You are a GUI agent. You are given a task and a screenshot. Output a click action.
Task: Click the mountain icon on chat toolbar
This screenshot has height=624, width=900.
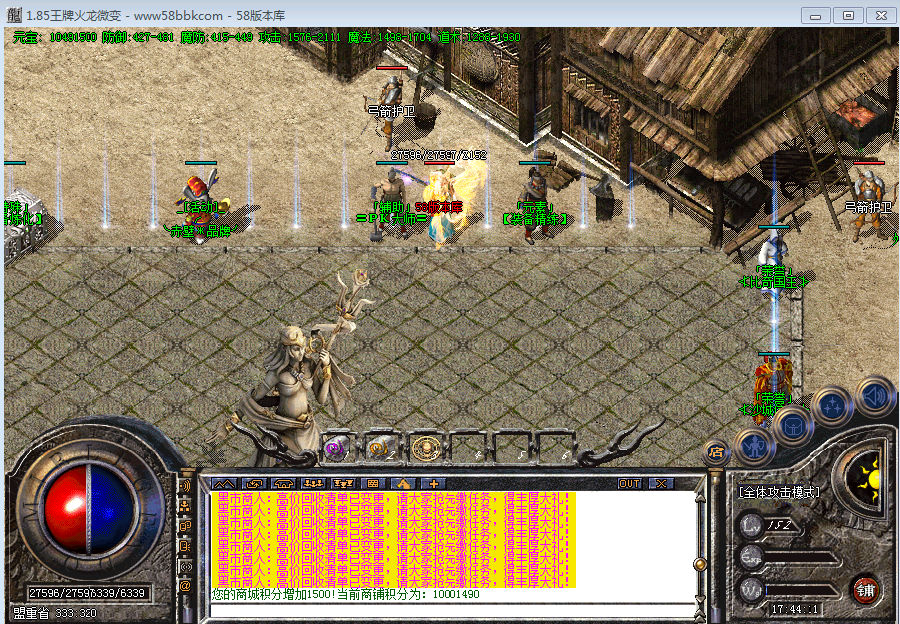pyautogui.click(x=223, y=483)
